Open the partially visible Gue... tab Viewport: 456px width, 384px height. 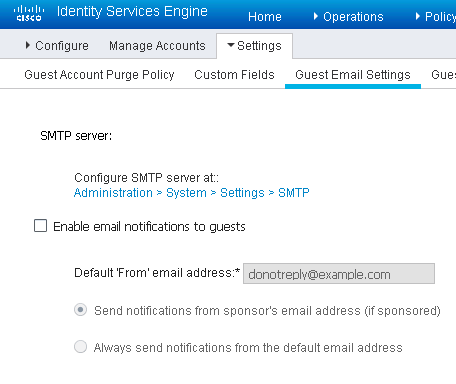(x=443, y=75)
